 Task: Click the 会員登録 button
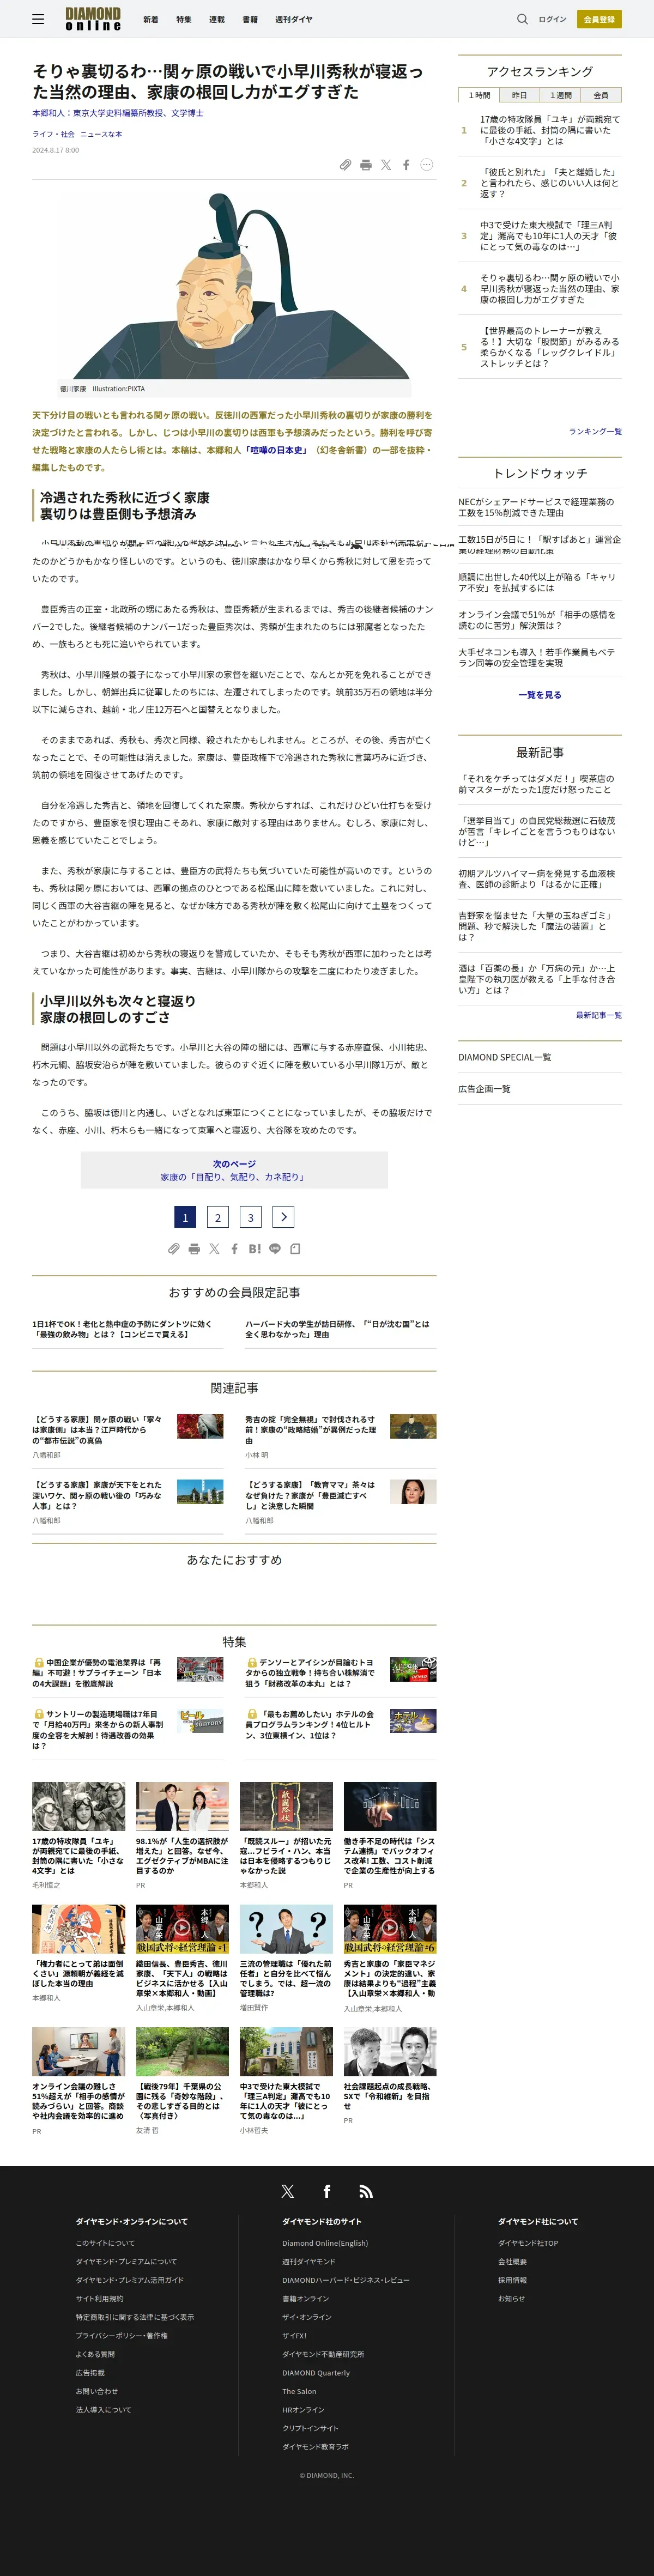click(599, 19)
